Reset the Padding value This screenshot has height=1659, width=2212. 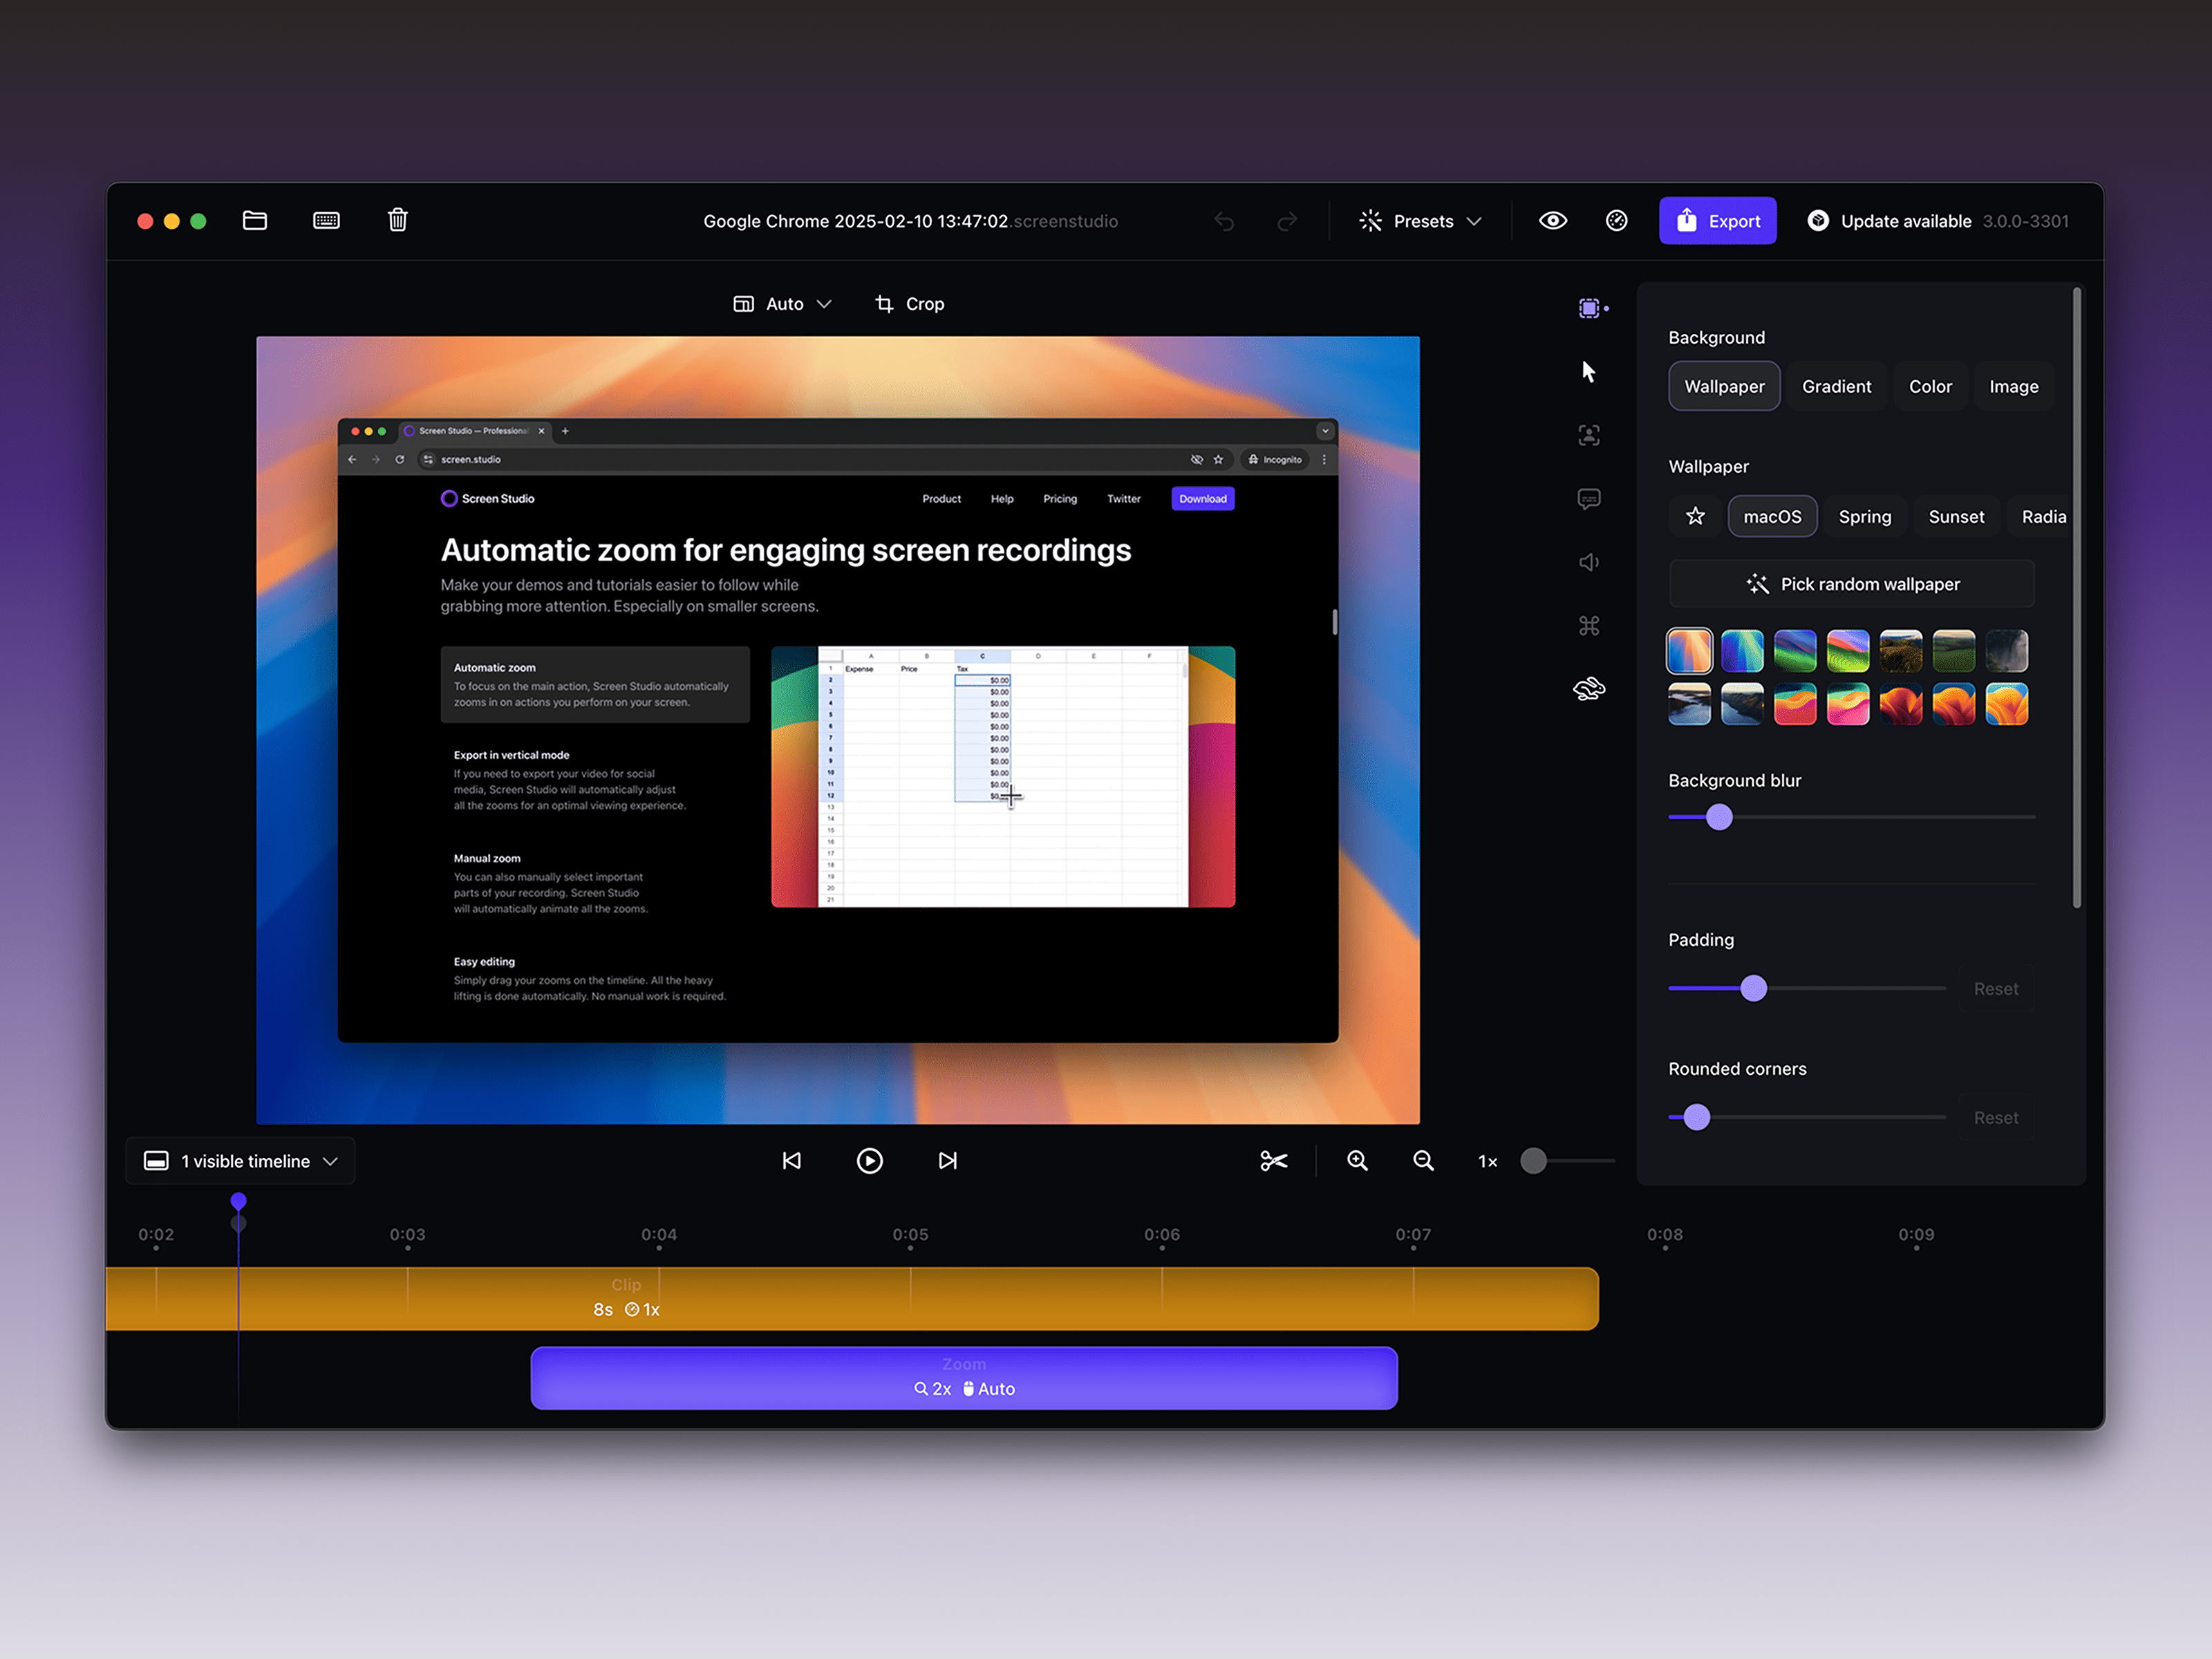1996,989
